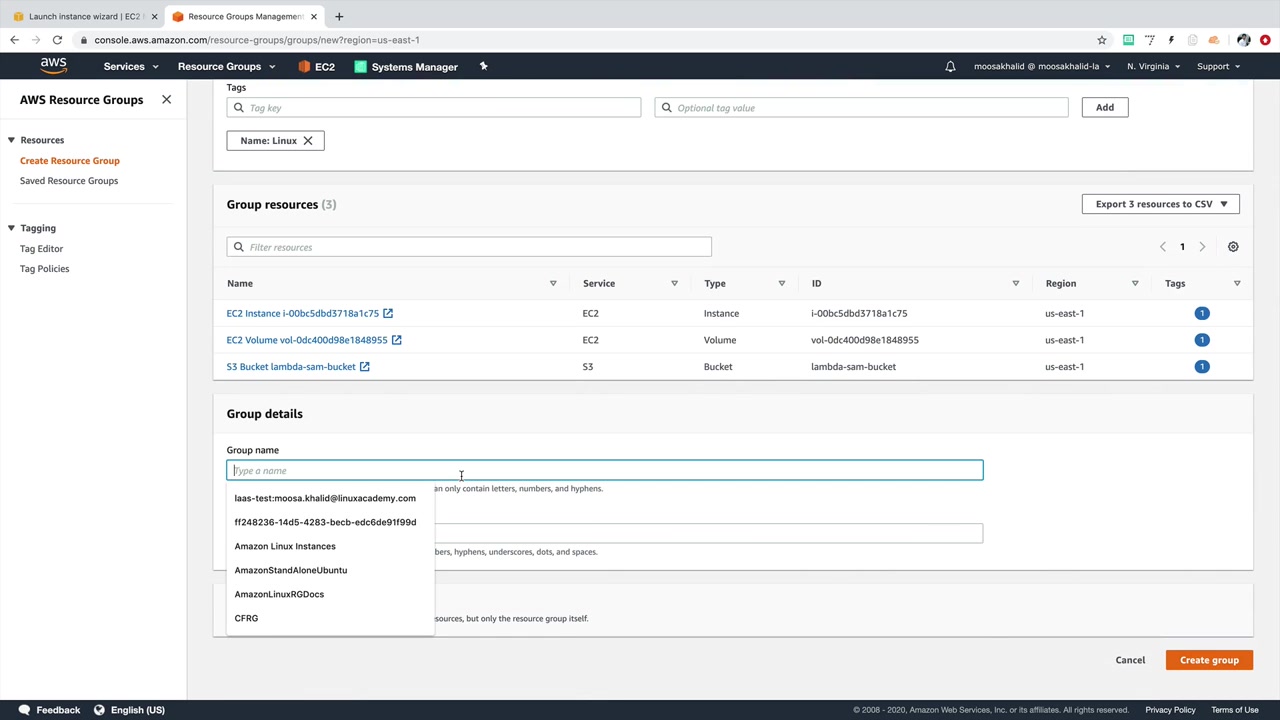Show tags badge for EC2 Instance row
Screen dimensions: 1280x720
1202,313
